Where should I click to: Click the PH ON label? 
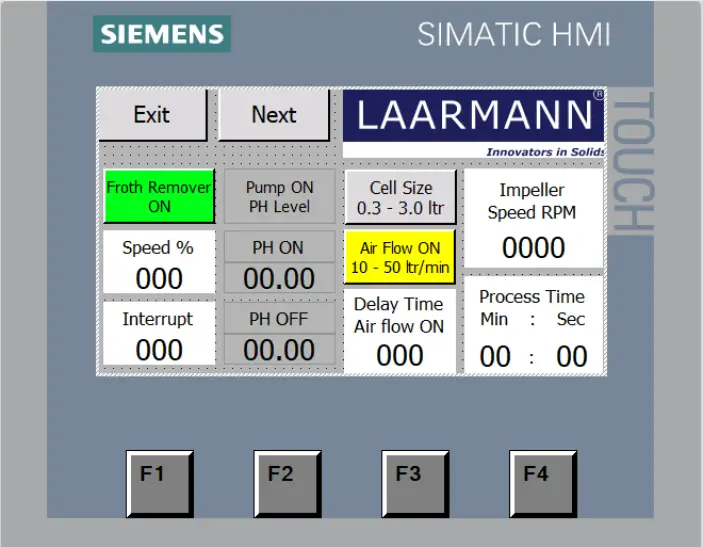click(278, 247)
